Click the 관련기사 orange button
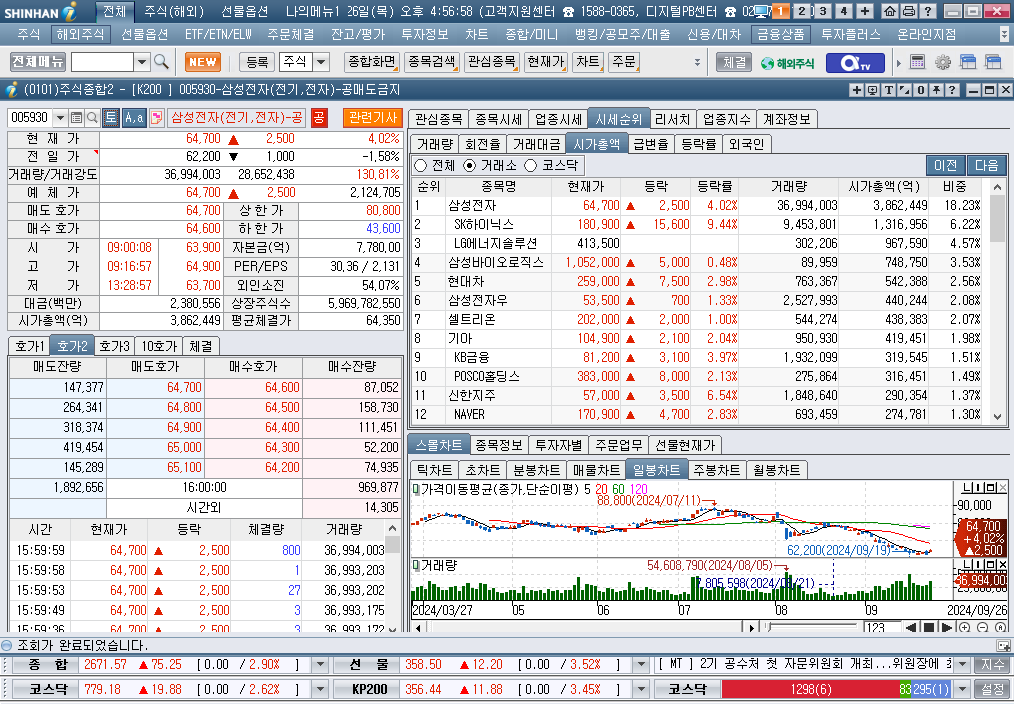The image size is (1014, 704). tap(372, 118)
